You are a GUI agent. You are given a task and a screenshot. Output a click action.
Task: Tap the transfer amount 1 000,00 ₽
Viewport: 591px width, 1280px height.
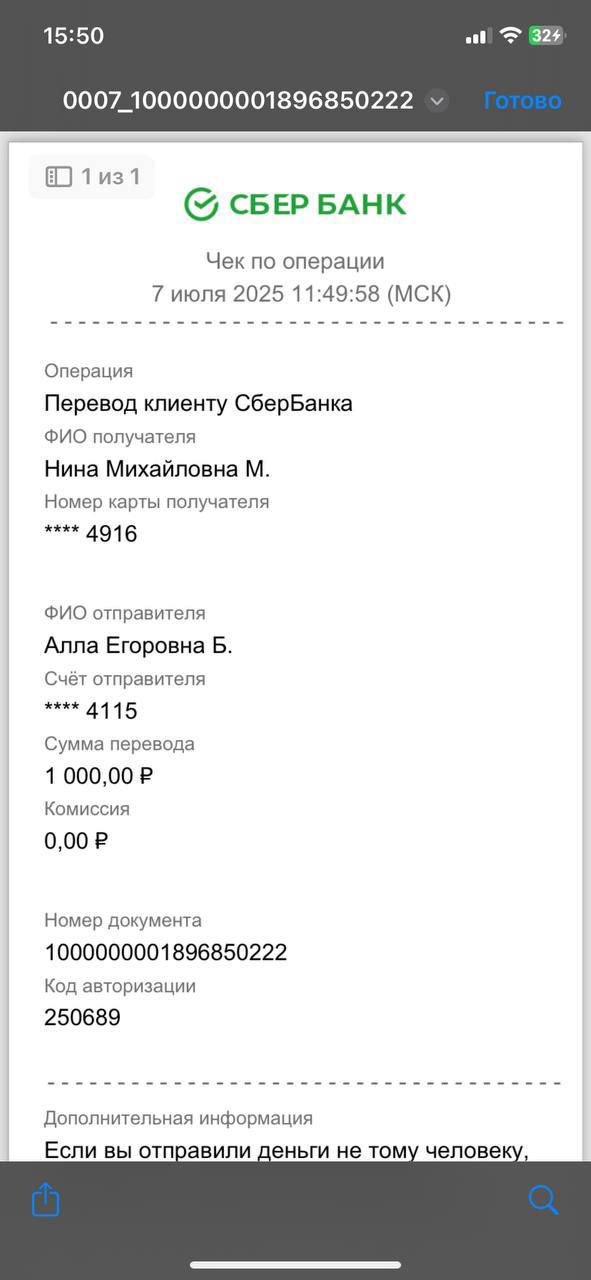[x=99, y=775]
